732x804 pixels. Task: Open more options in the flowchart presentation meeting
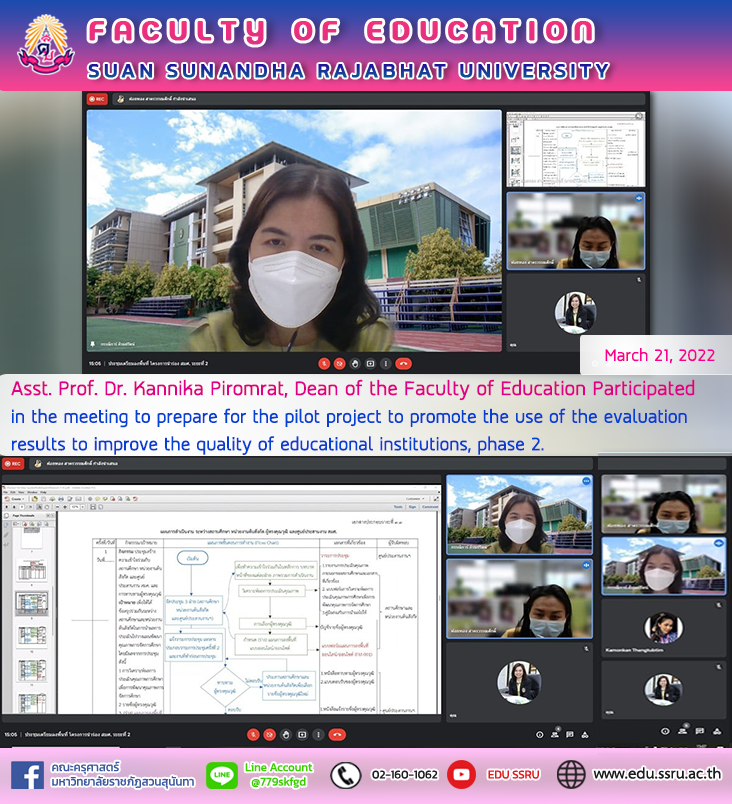click(320, 734)
